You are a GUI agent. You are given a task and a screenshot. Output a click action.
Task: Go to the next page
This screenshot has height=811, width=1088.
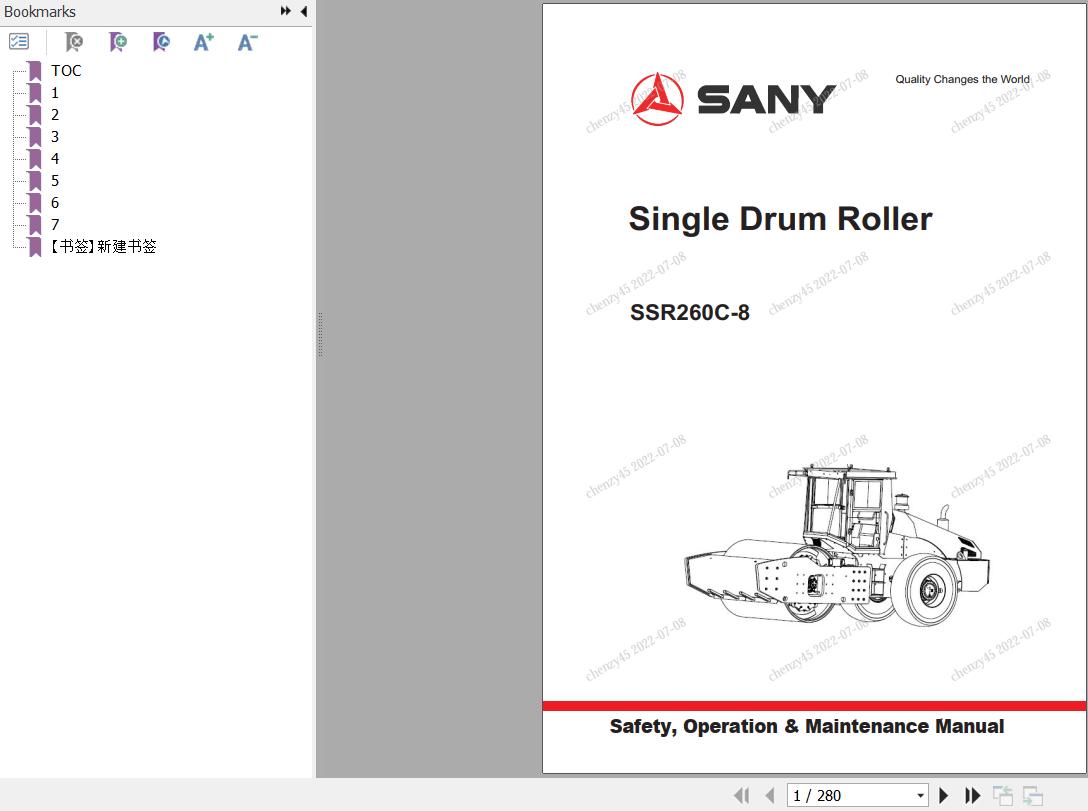pos(944,796)
